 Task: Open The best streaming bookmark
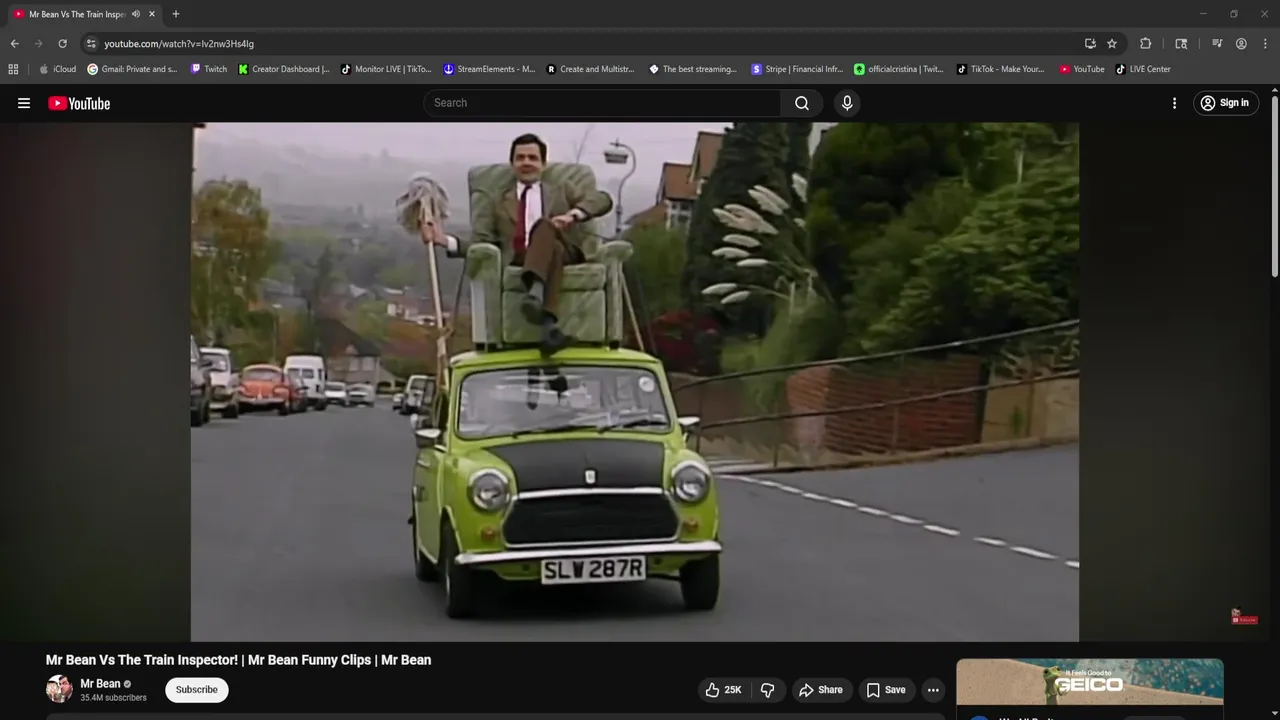[693, 69]
